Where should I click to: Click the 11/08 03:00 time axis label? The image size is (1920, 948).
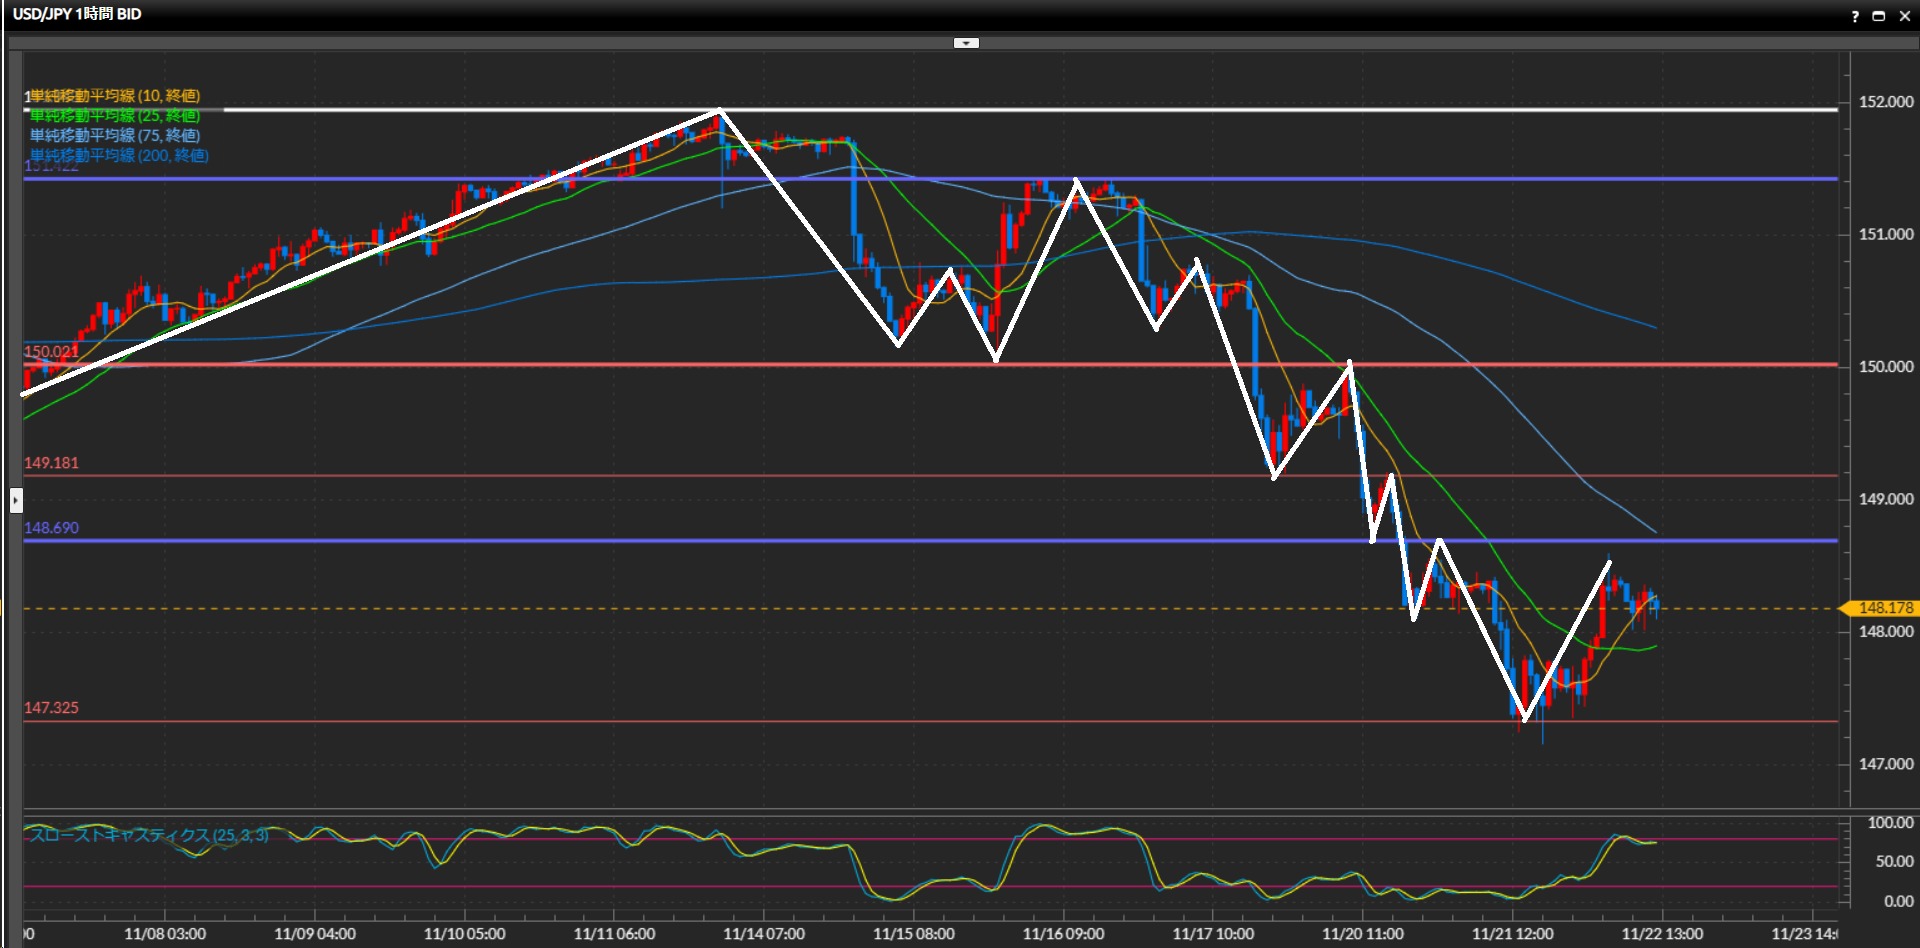coord(165,934)
